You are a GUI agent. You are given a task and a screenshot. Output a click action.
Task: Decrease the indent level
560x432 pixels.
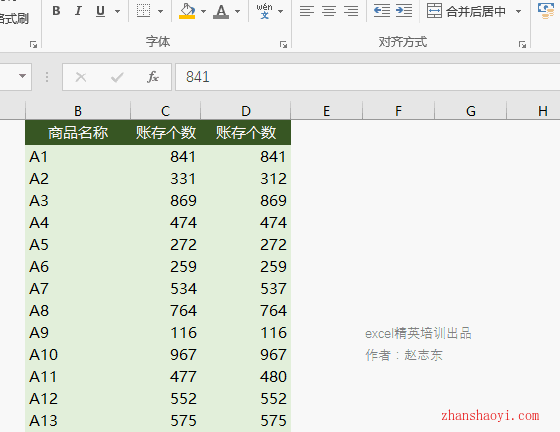381,11
